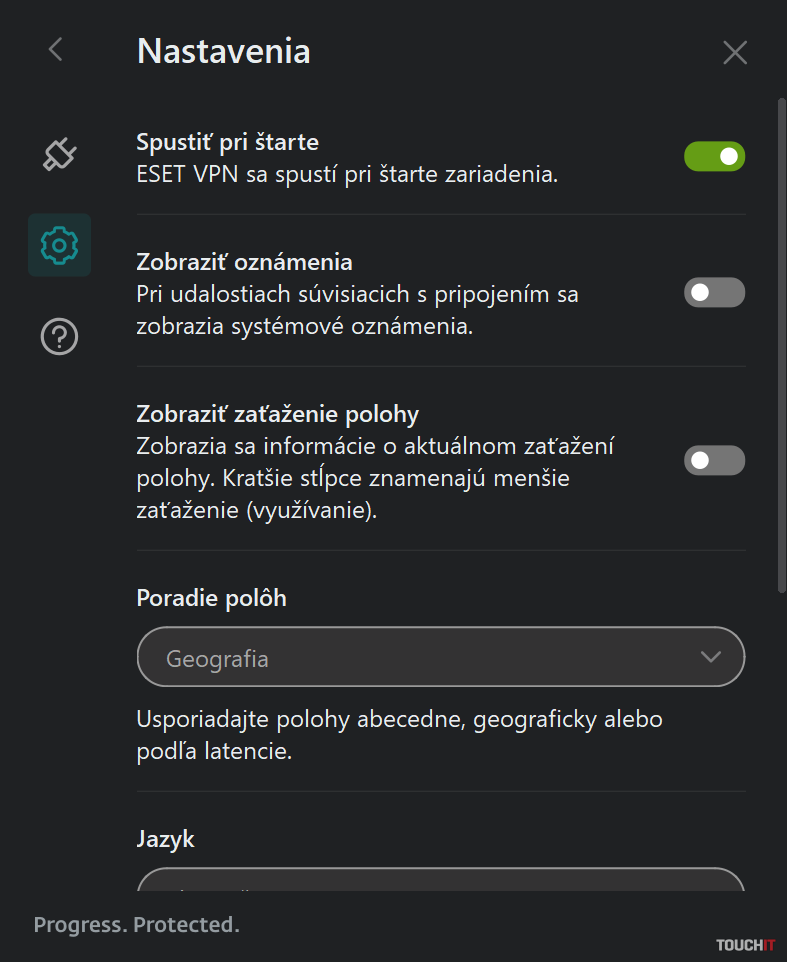Enable Zobraziť oznámenia notifications
This screenshot has width=787, height=962.
pyautogui.click(x=714, y=292)
